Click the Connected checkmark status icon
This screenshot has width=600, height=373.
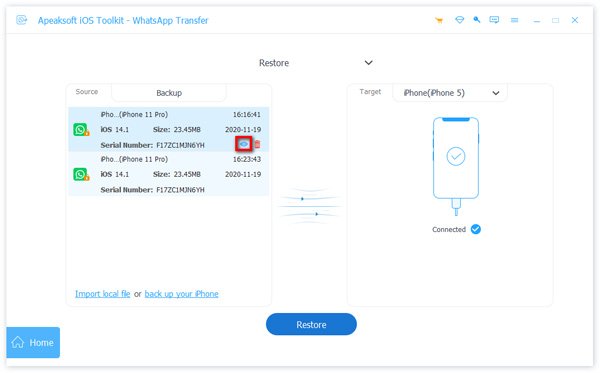[x=476, y=229]
